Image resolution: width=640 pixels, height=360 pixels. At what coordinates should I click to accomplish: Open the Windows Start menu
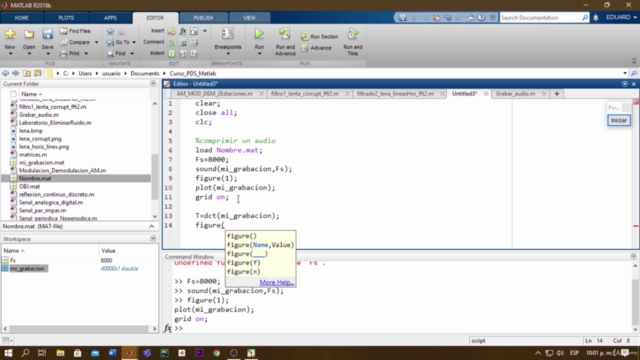click(8, 353)
